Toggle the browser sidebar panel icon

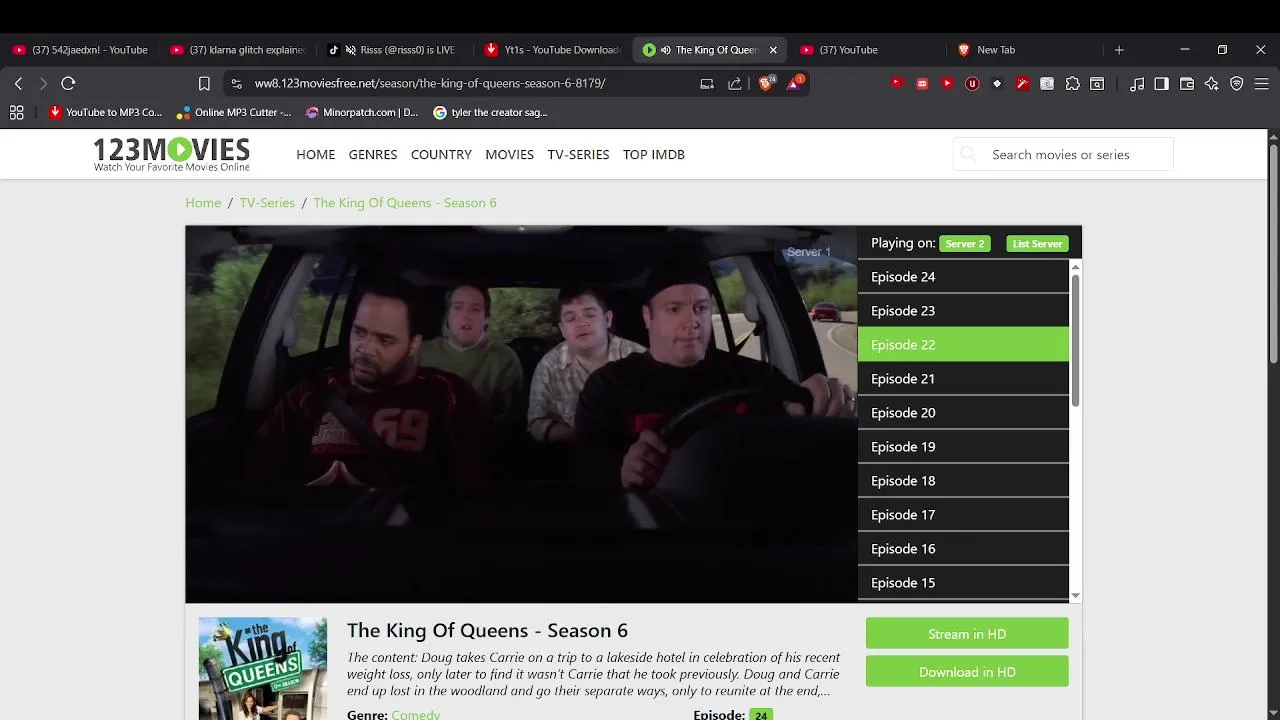point(1161,84)
